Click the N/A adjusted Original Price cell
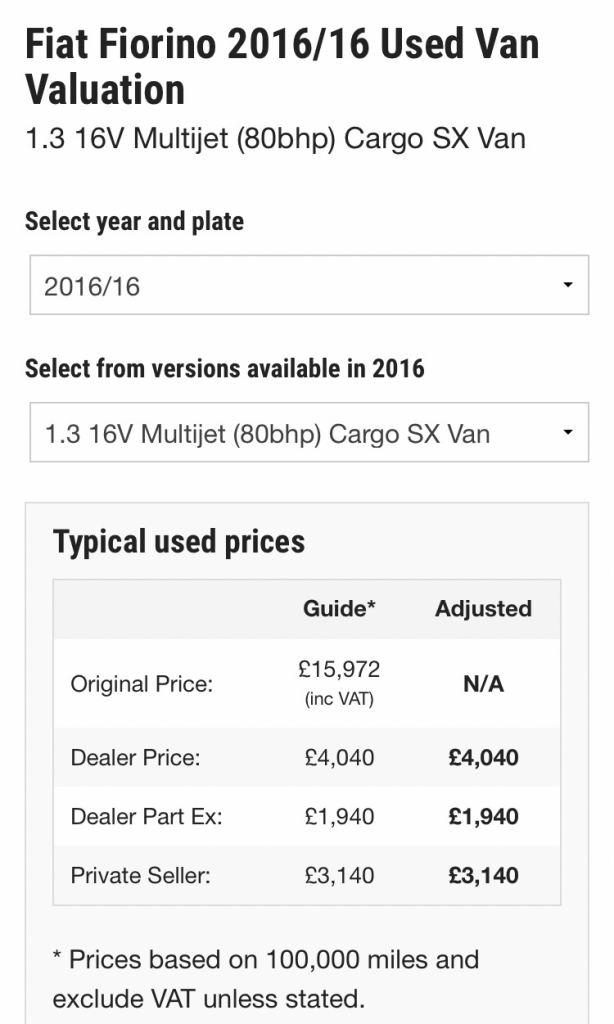This screenshot has height=1024, width=614. [484, 683]
